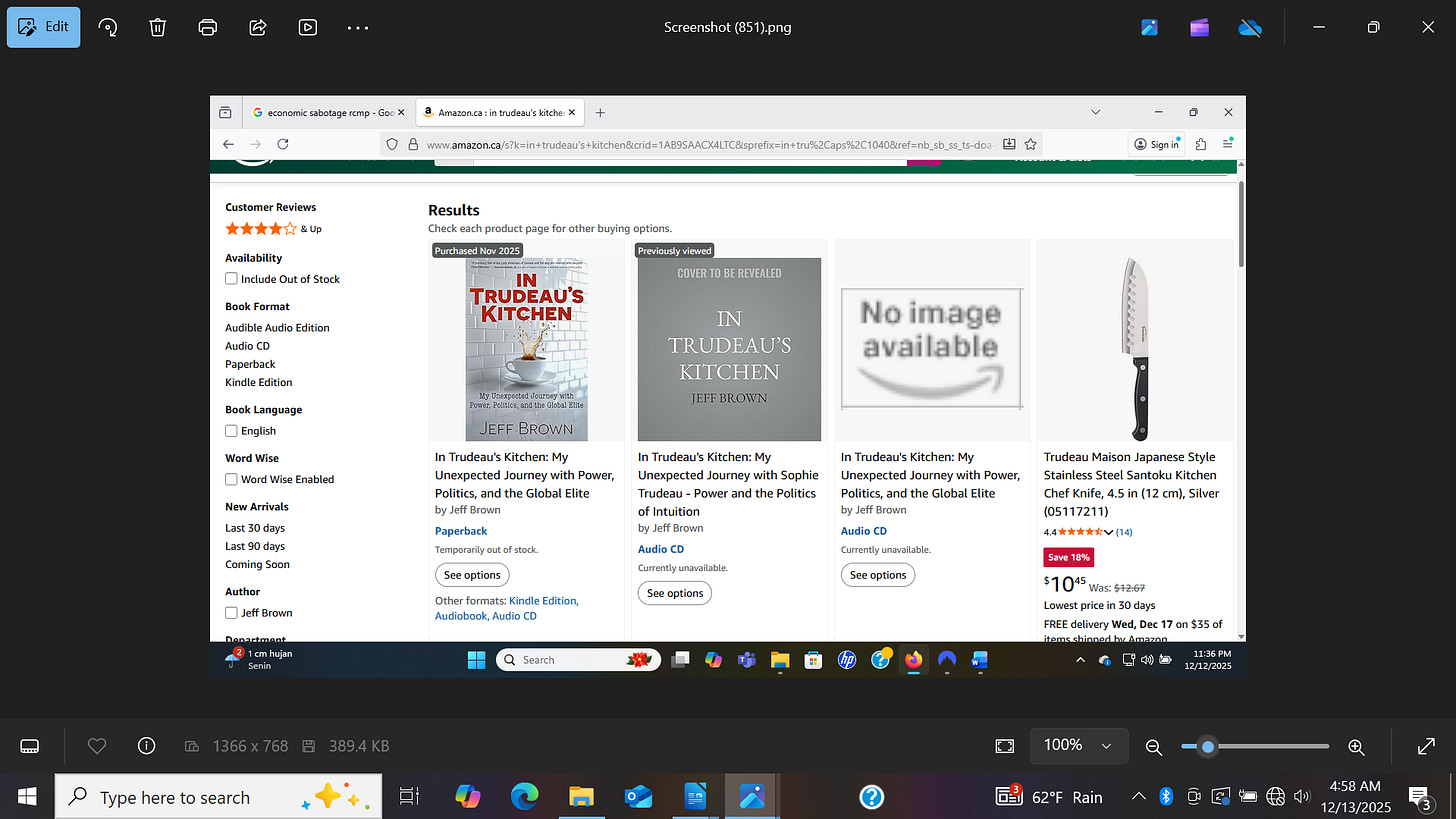Open Firefox in the inner screenshot taskbar

(x=913, y=660)
